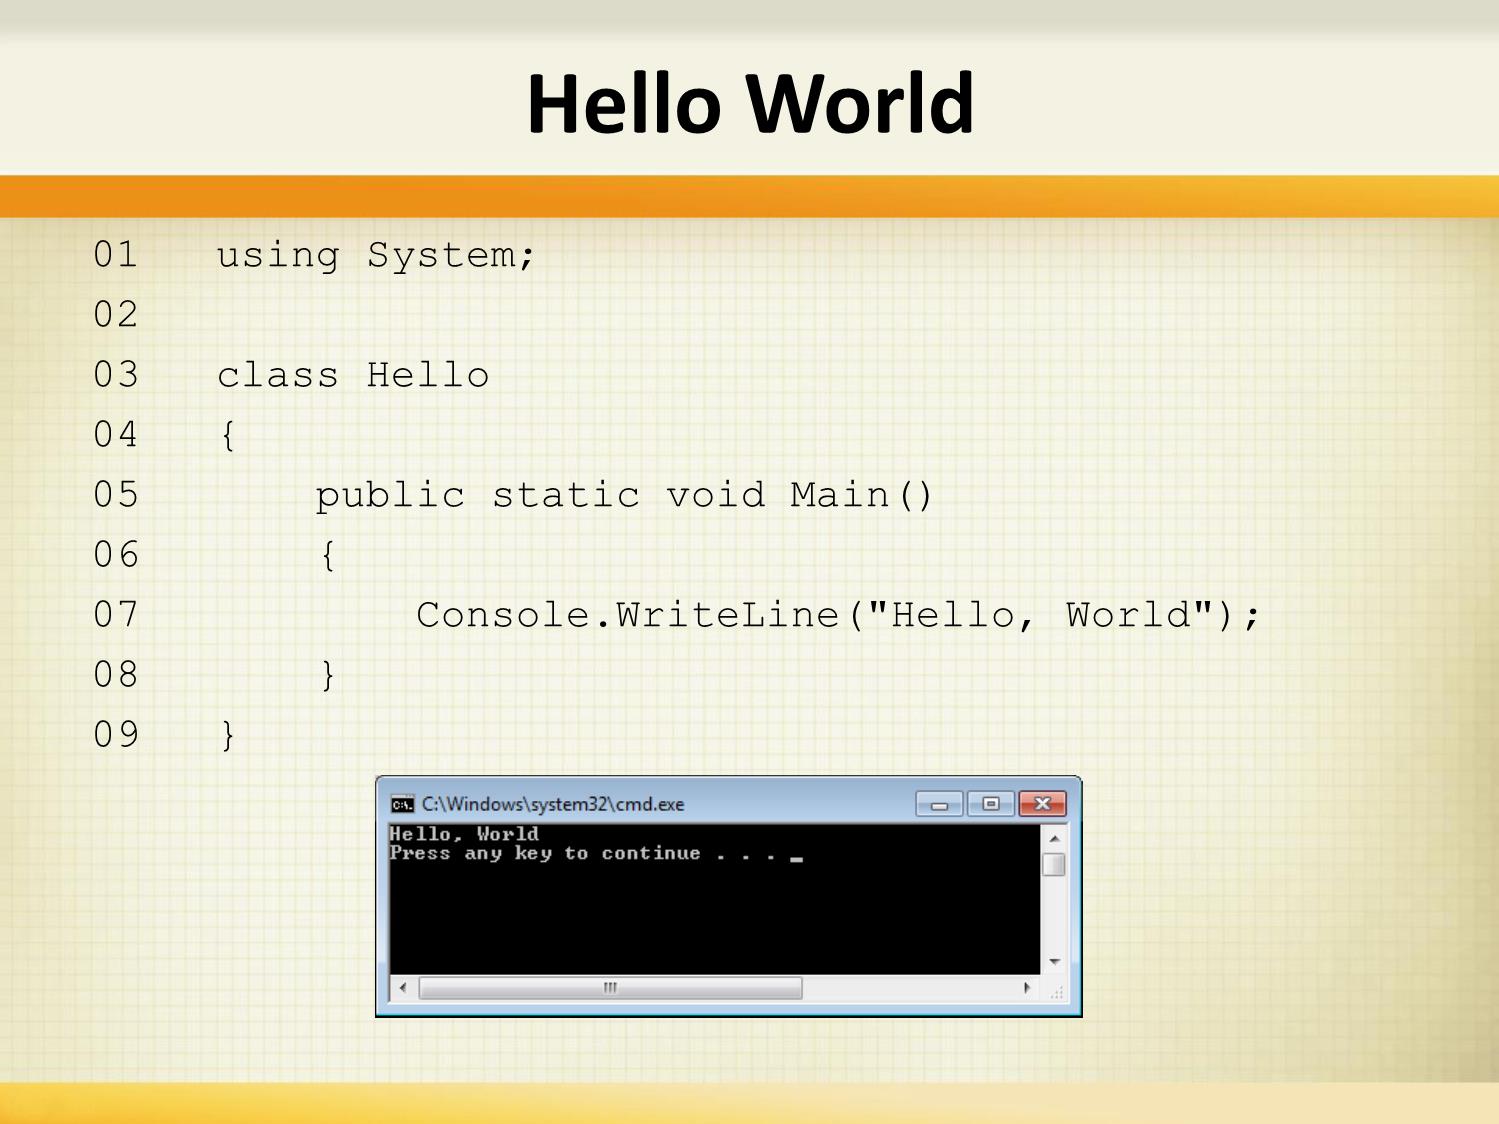The image size is (1499, 1124).
Task: Click the closing brace on line 09
Action: (x=228, y=735)
